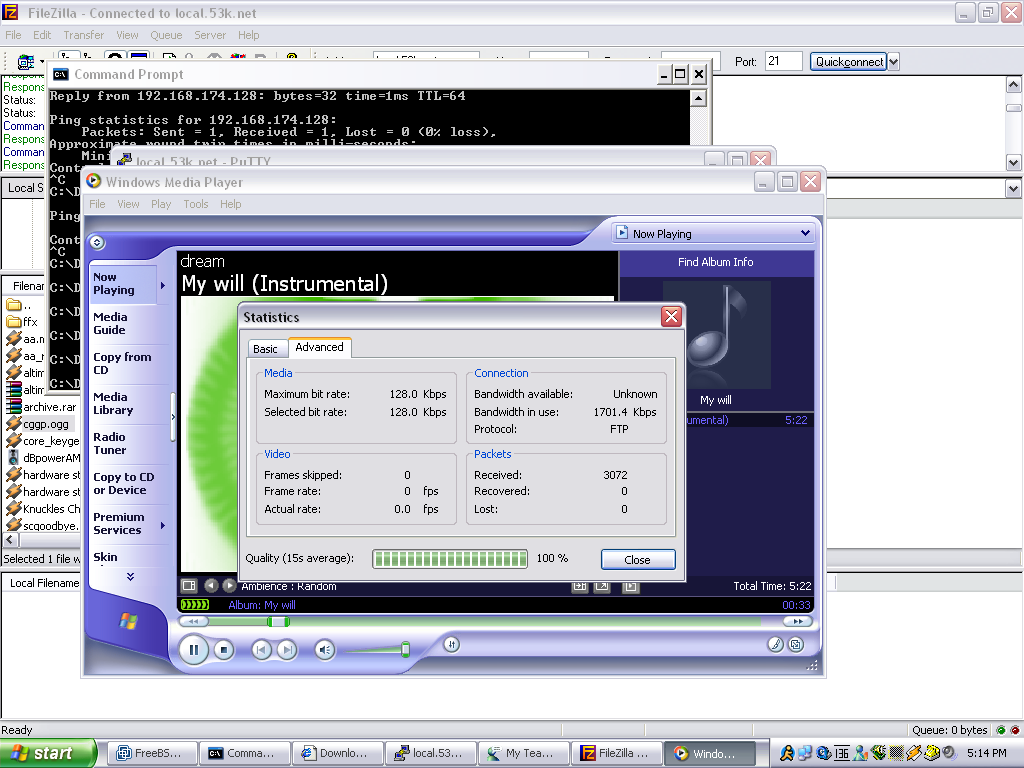The width and height of the screenshot is (1024, 768).
Task: Expand the Now Playing sidebar arrow
Action: (163, 285)
